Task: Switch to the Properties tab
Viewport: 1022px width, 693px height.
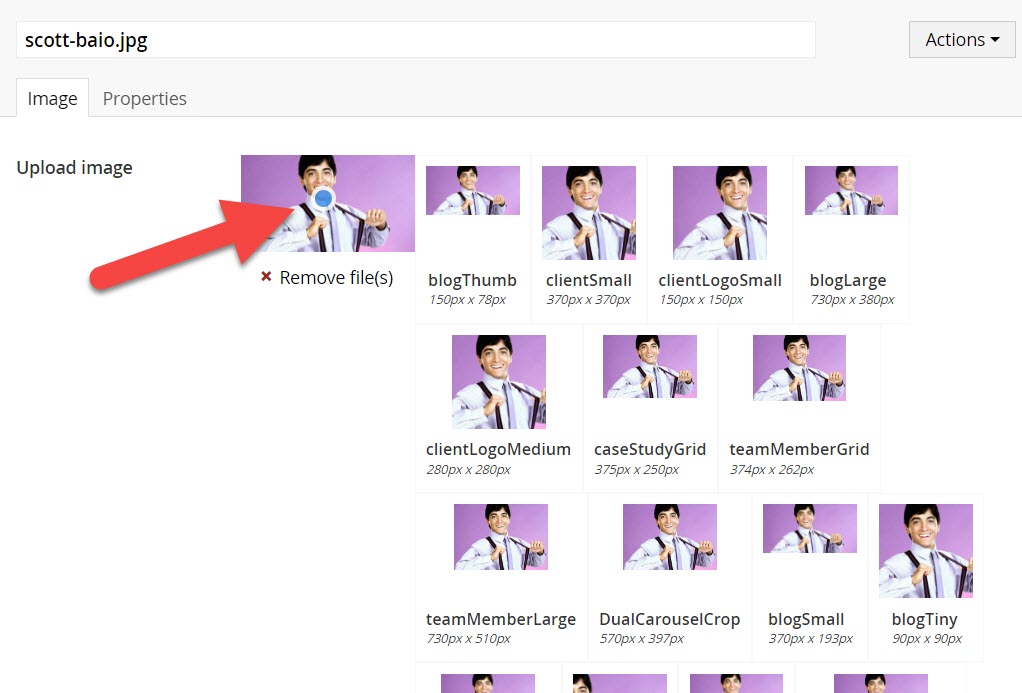Action: point(144,98)
